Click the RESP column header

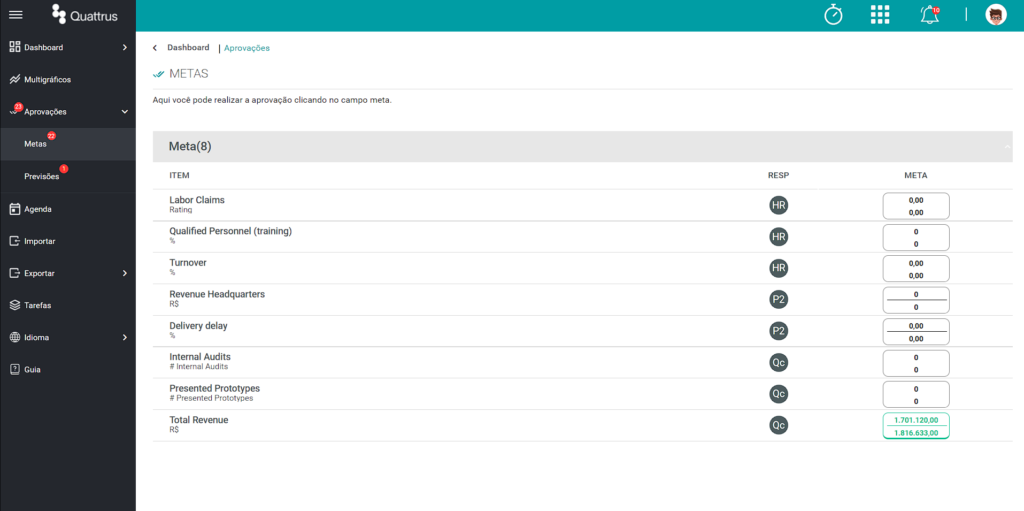click(x=778, y=176)
